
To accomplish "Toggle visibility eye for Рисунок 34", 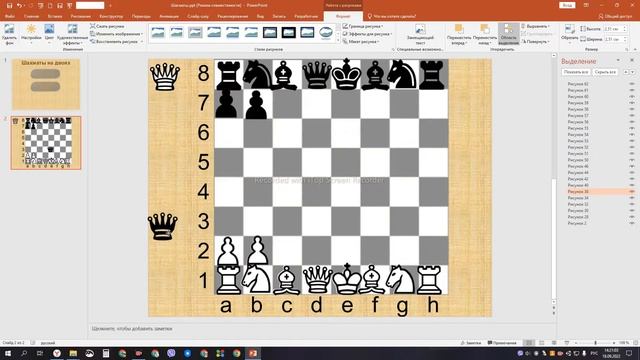I will coord(632,198).
